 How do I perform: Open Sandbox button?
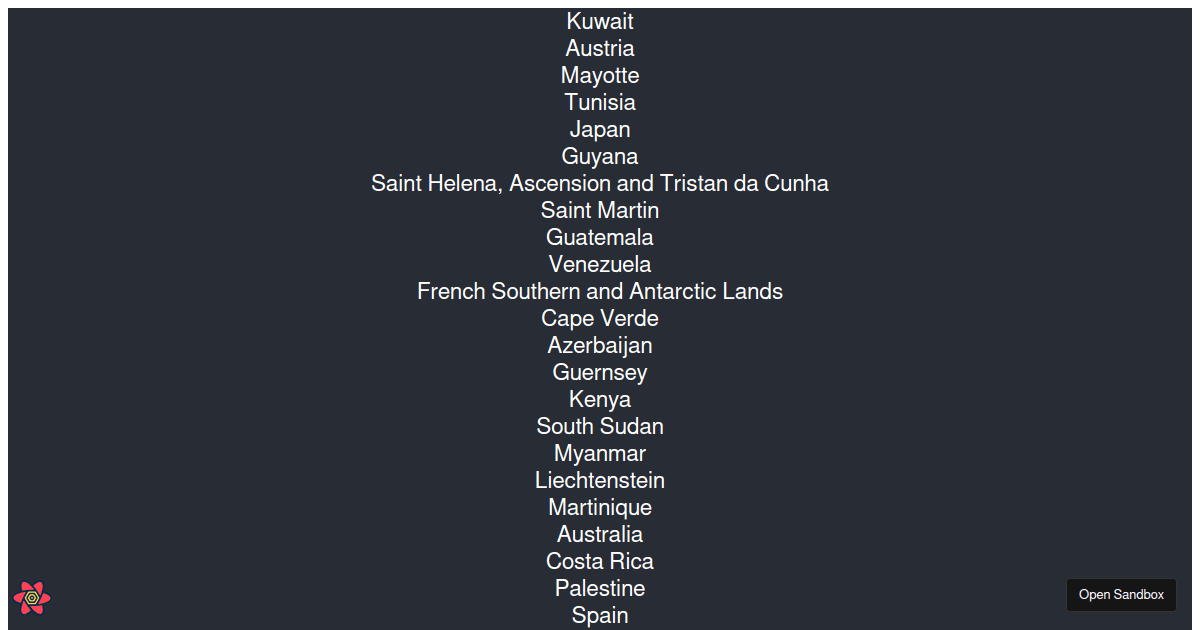[x=1121, y=595]
